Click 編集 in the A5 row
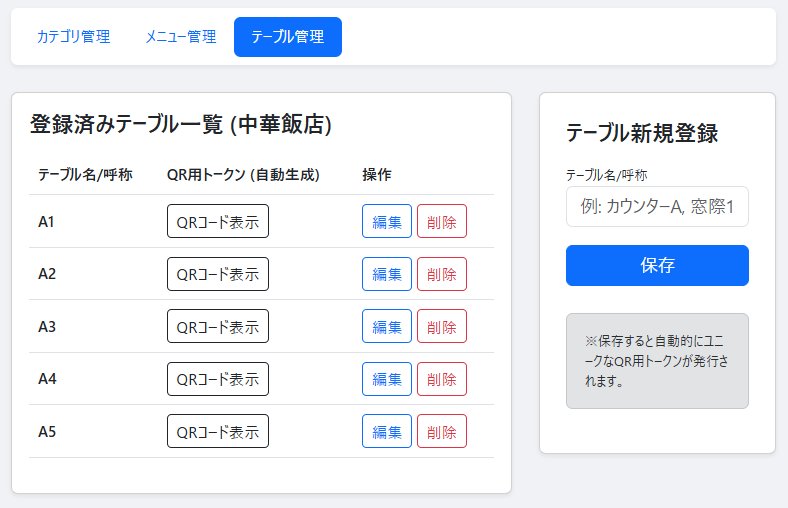 coord(387,431)
